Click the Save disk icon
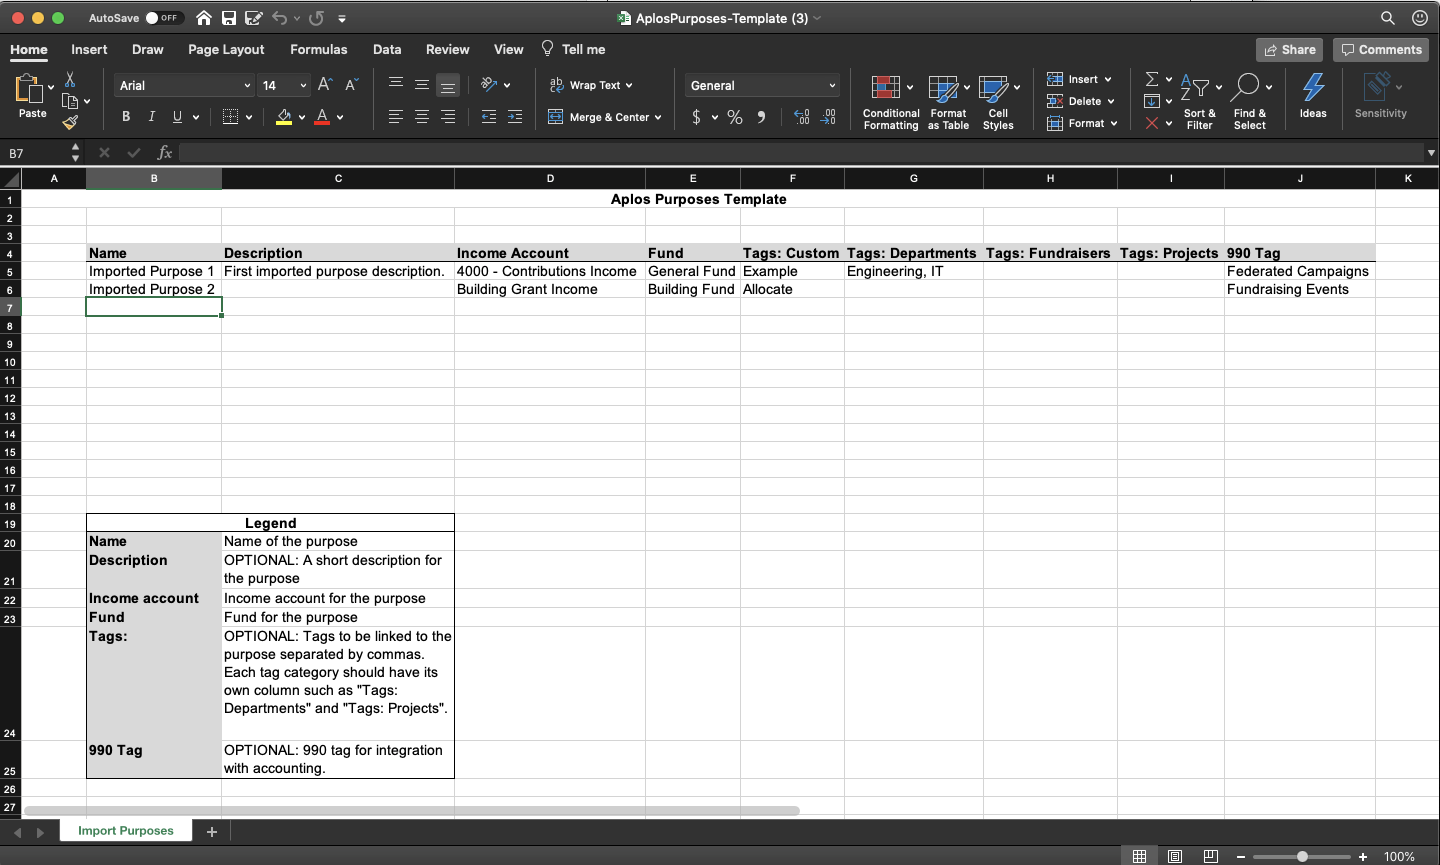This screenshot has width=1440, height=865. tap(229, 18)
